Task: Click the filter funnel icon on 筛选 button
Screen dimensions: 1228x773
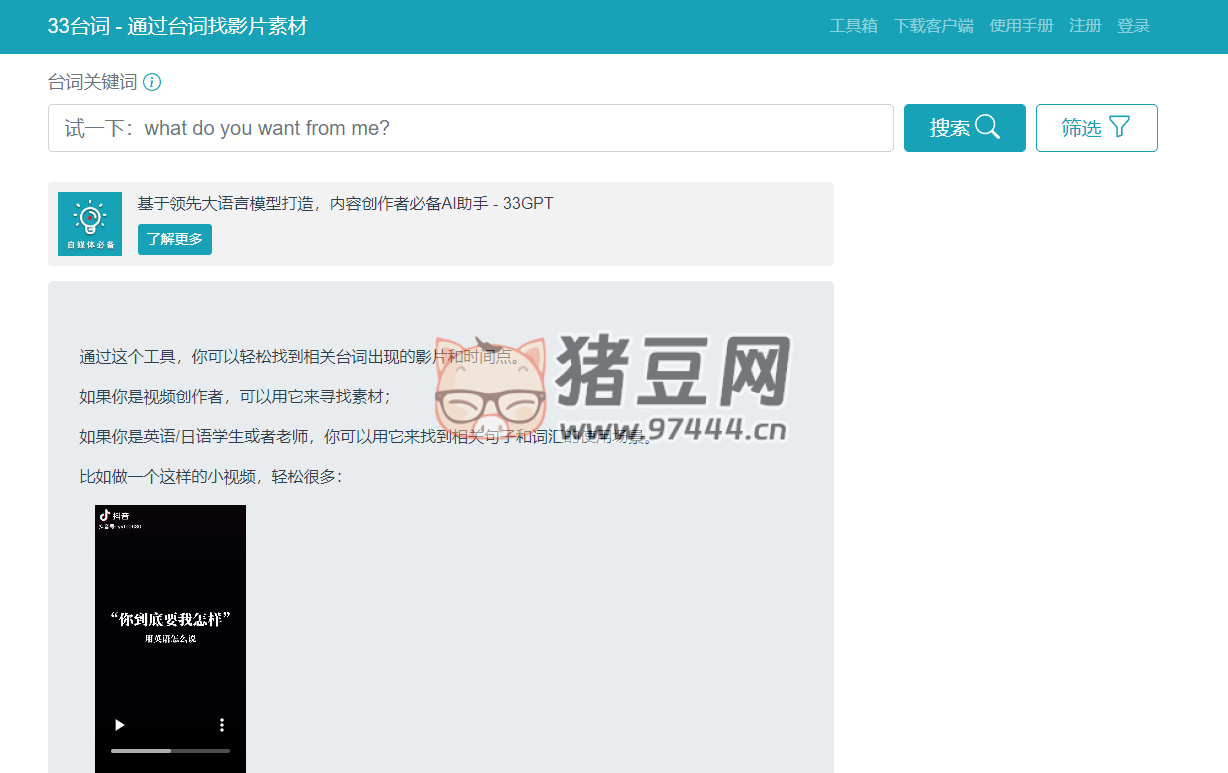Action: click(1121, 127)
